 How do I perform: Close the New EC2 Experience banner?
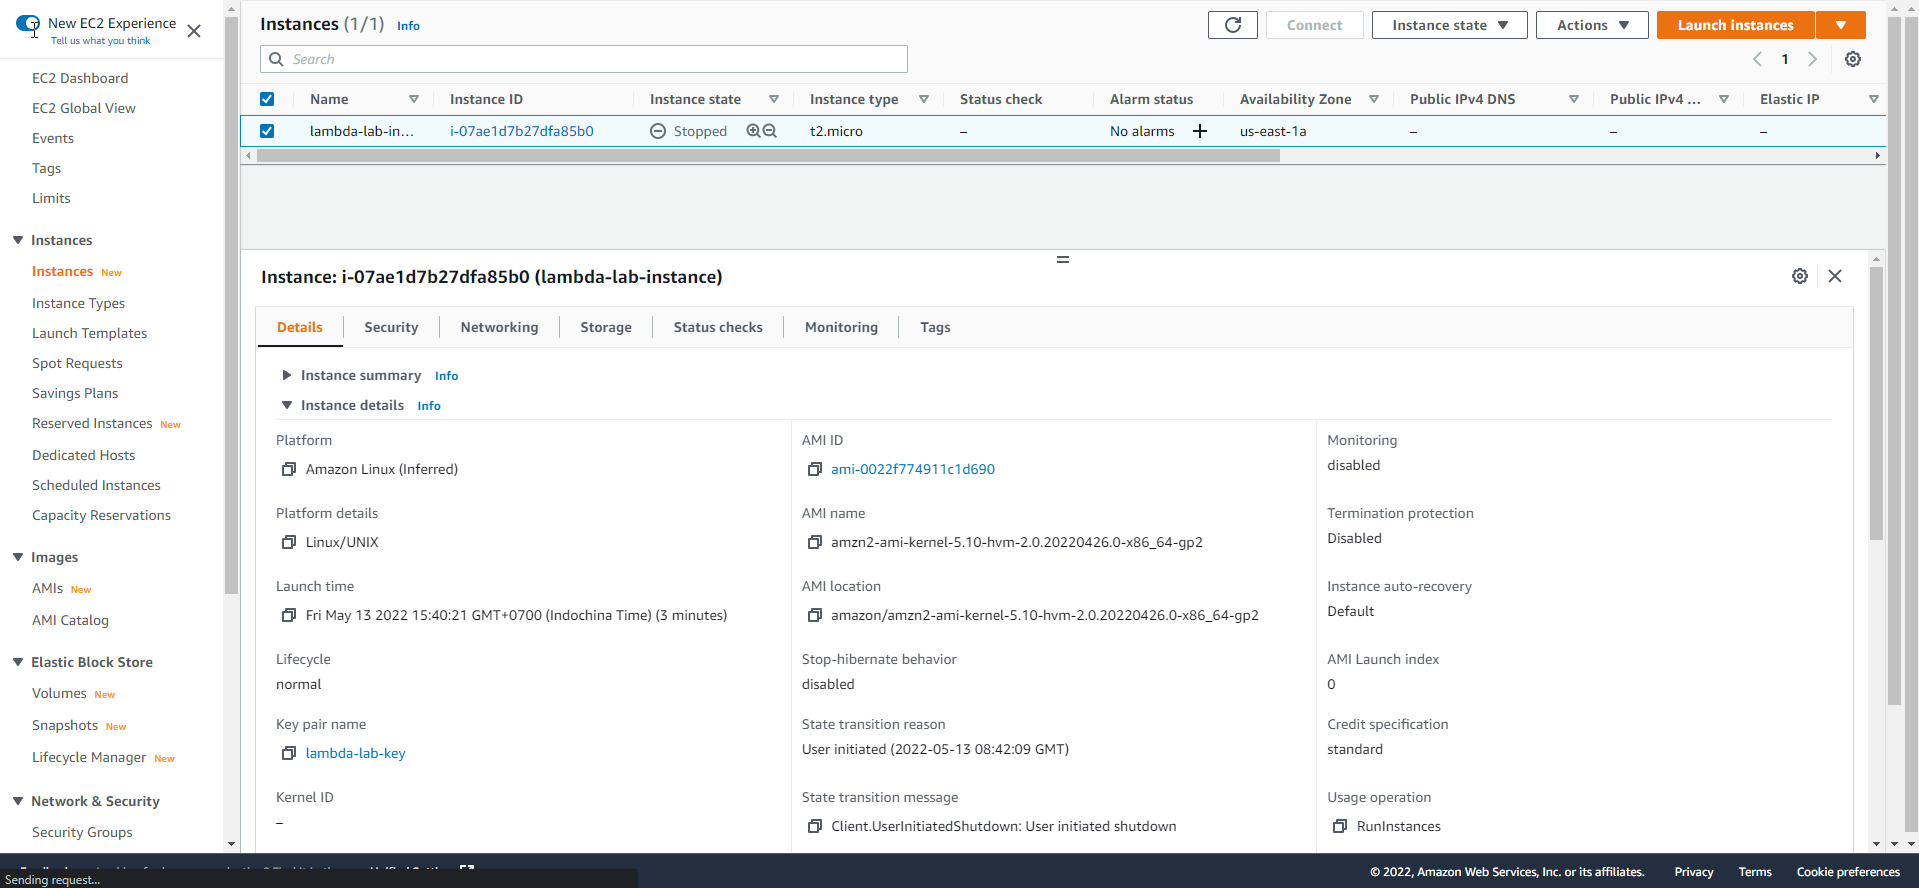pos(194,31)
